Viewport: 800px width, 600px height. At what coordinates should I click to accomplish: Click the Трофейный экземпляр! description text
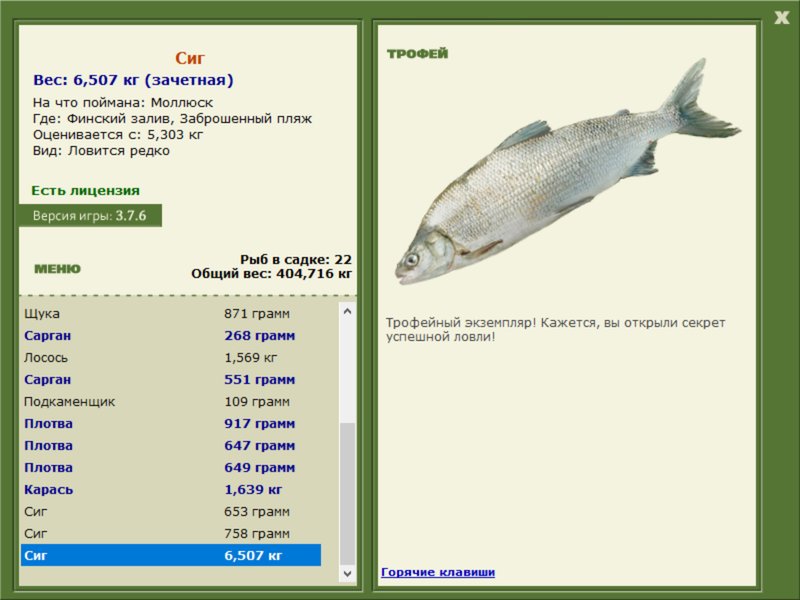coord(555,330)
